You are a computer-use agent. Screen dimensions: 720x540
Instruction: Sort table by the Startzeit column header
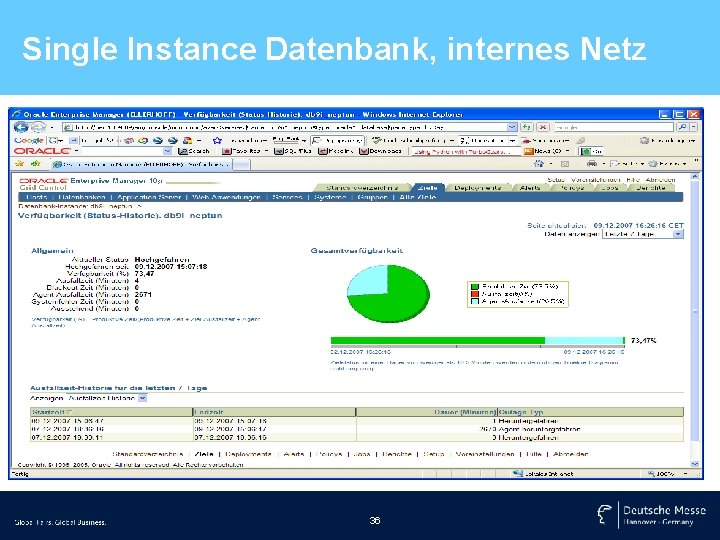(49, 412)
